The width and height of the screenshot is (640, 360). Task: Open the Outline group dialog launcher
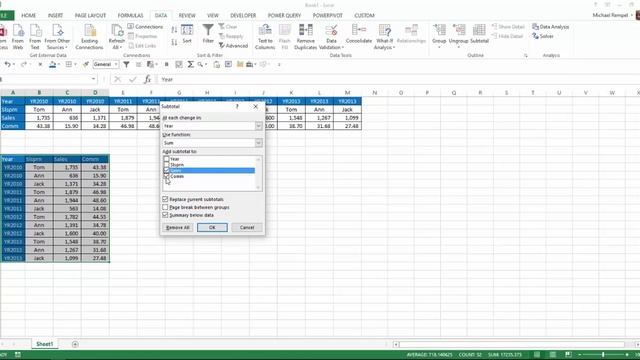click(526, 56)
